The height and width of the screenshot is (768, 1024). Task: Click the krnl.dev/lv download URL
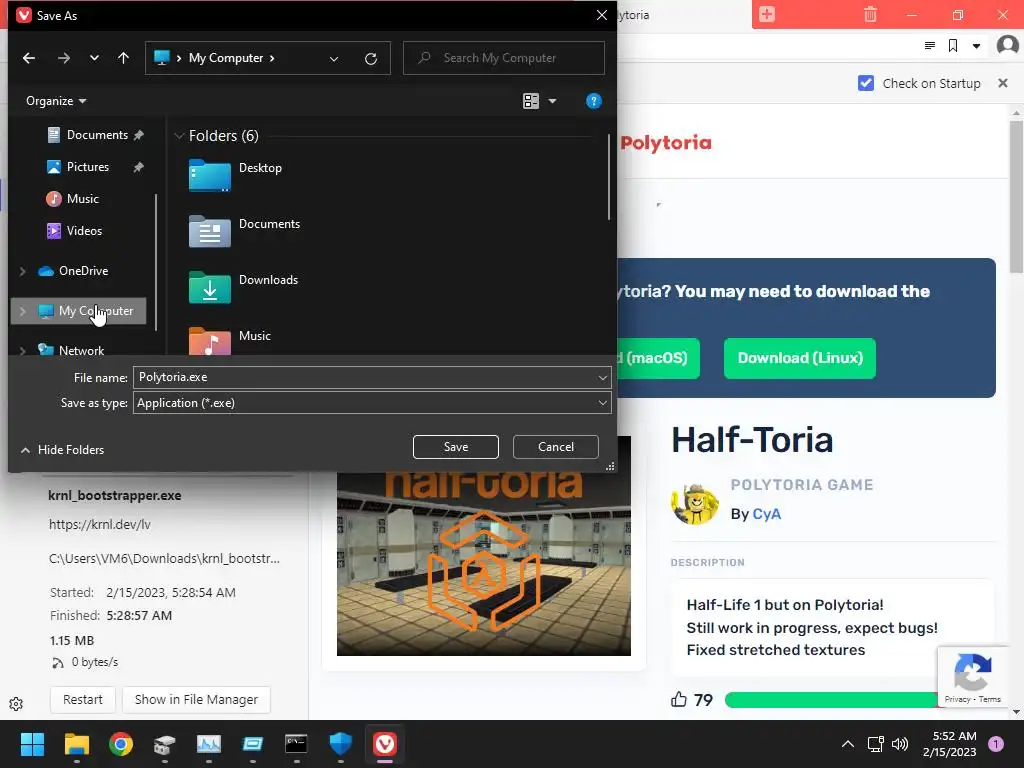tap(100, 524)
